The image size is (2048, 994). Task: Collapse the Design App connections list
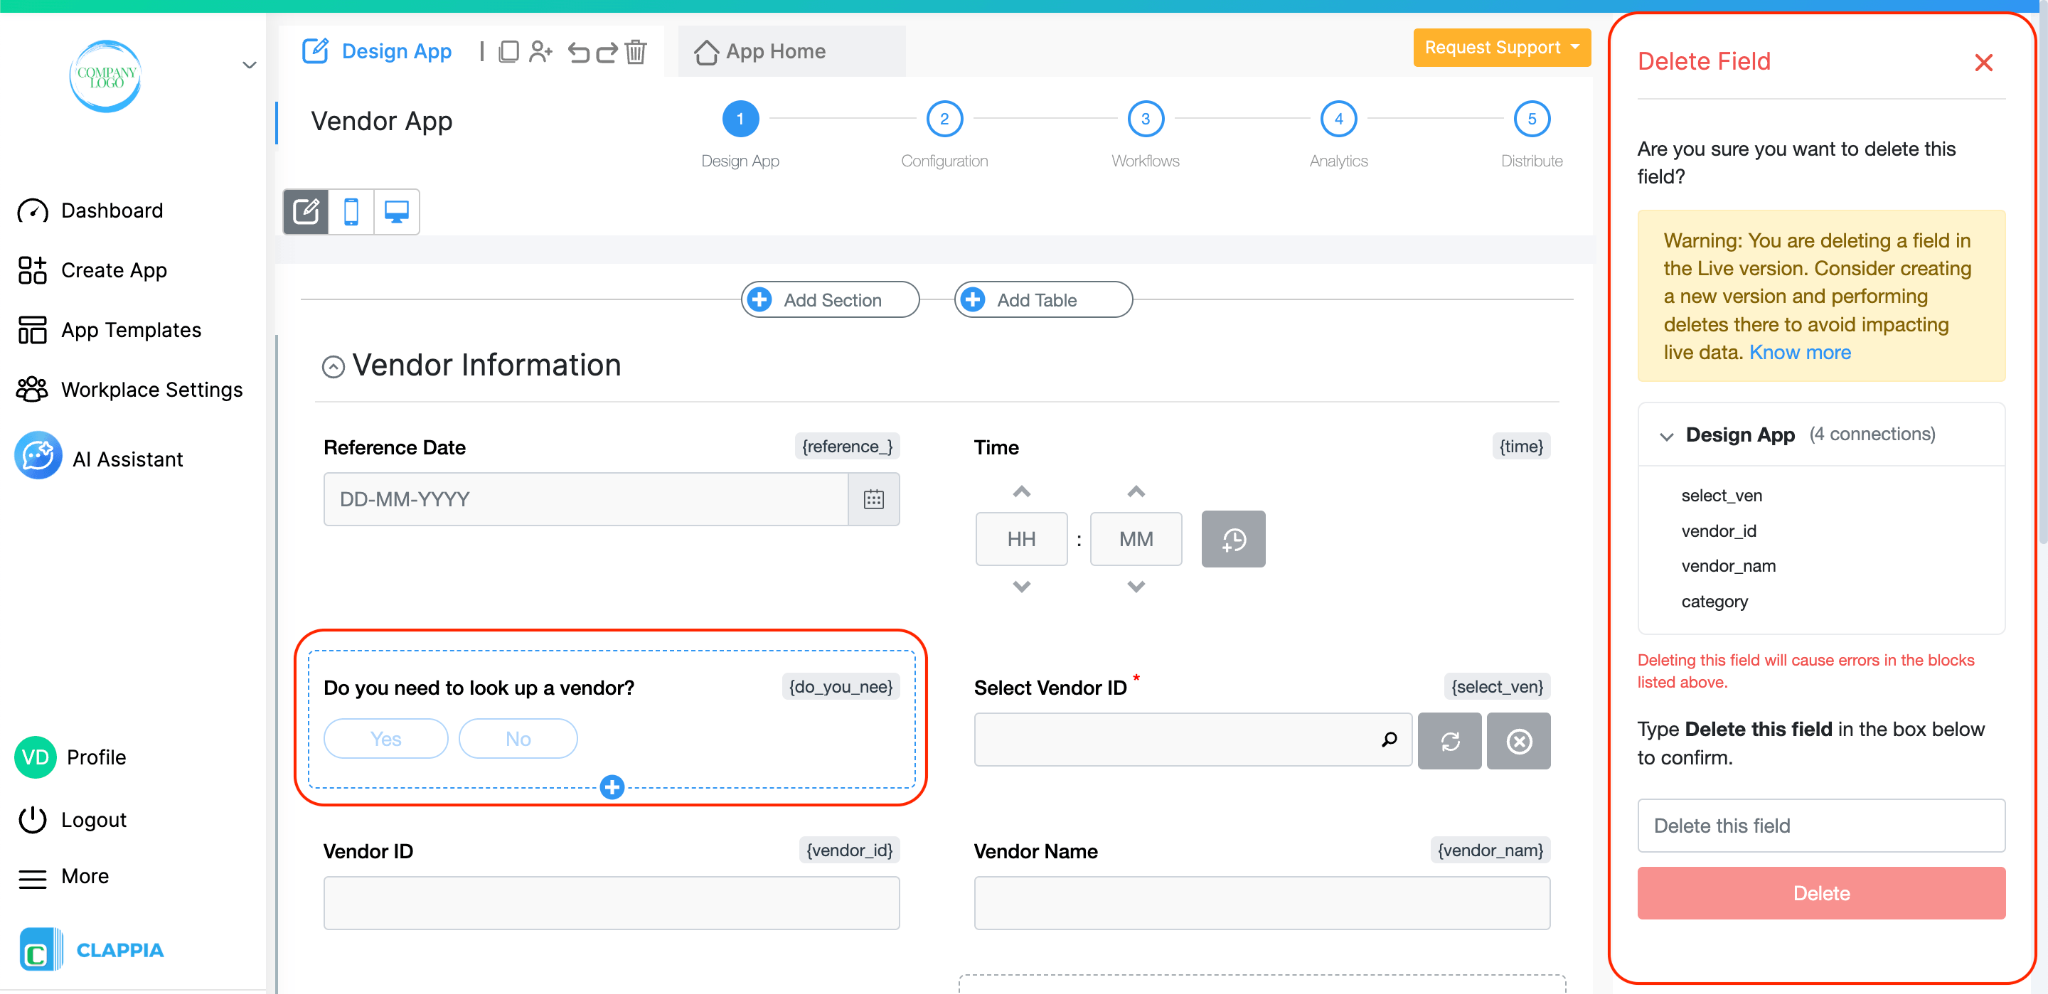(x=1666, y=436)
